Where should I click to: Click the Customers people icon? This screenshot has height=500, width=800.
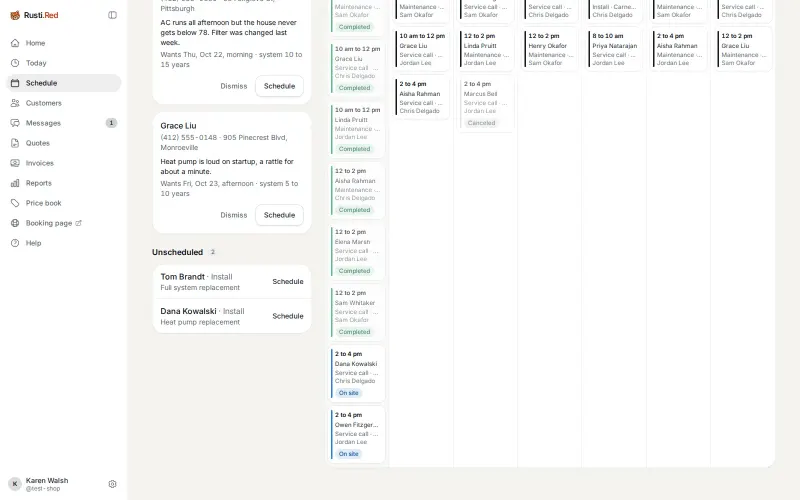tap(15, 103)
